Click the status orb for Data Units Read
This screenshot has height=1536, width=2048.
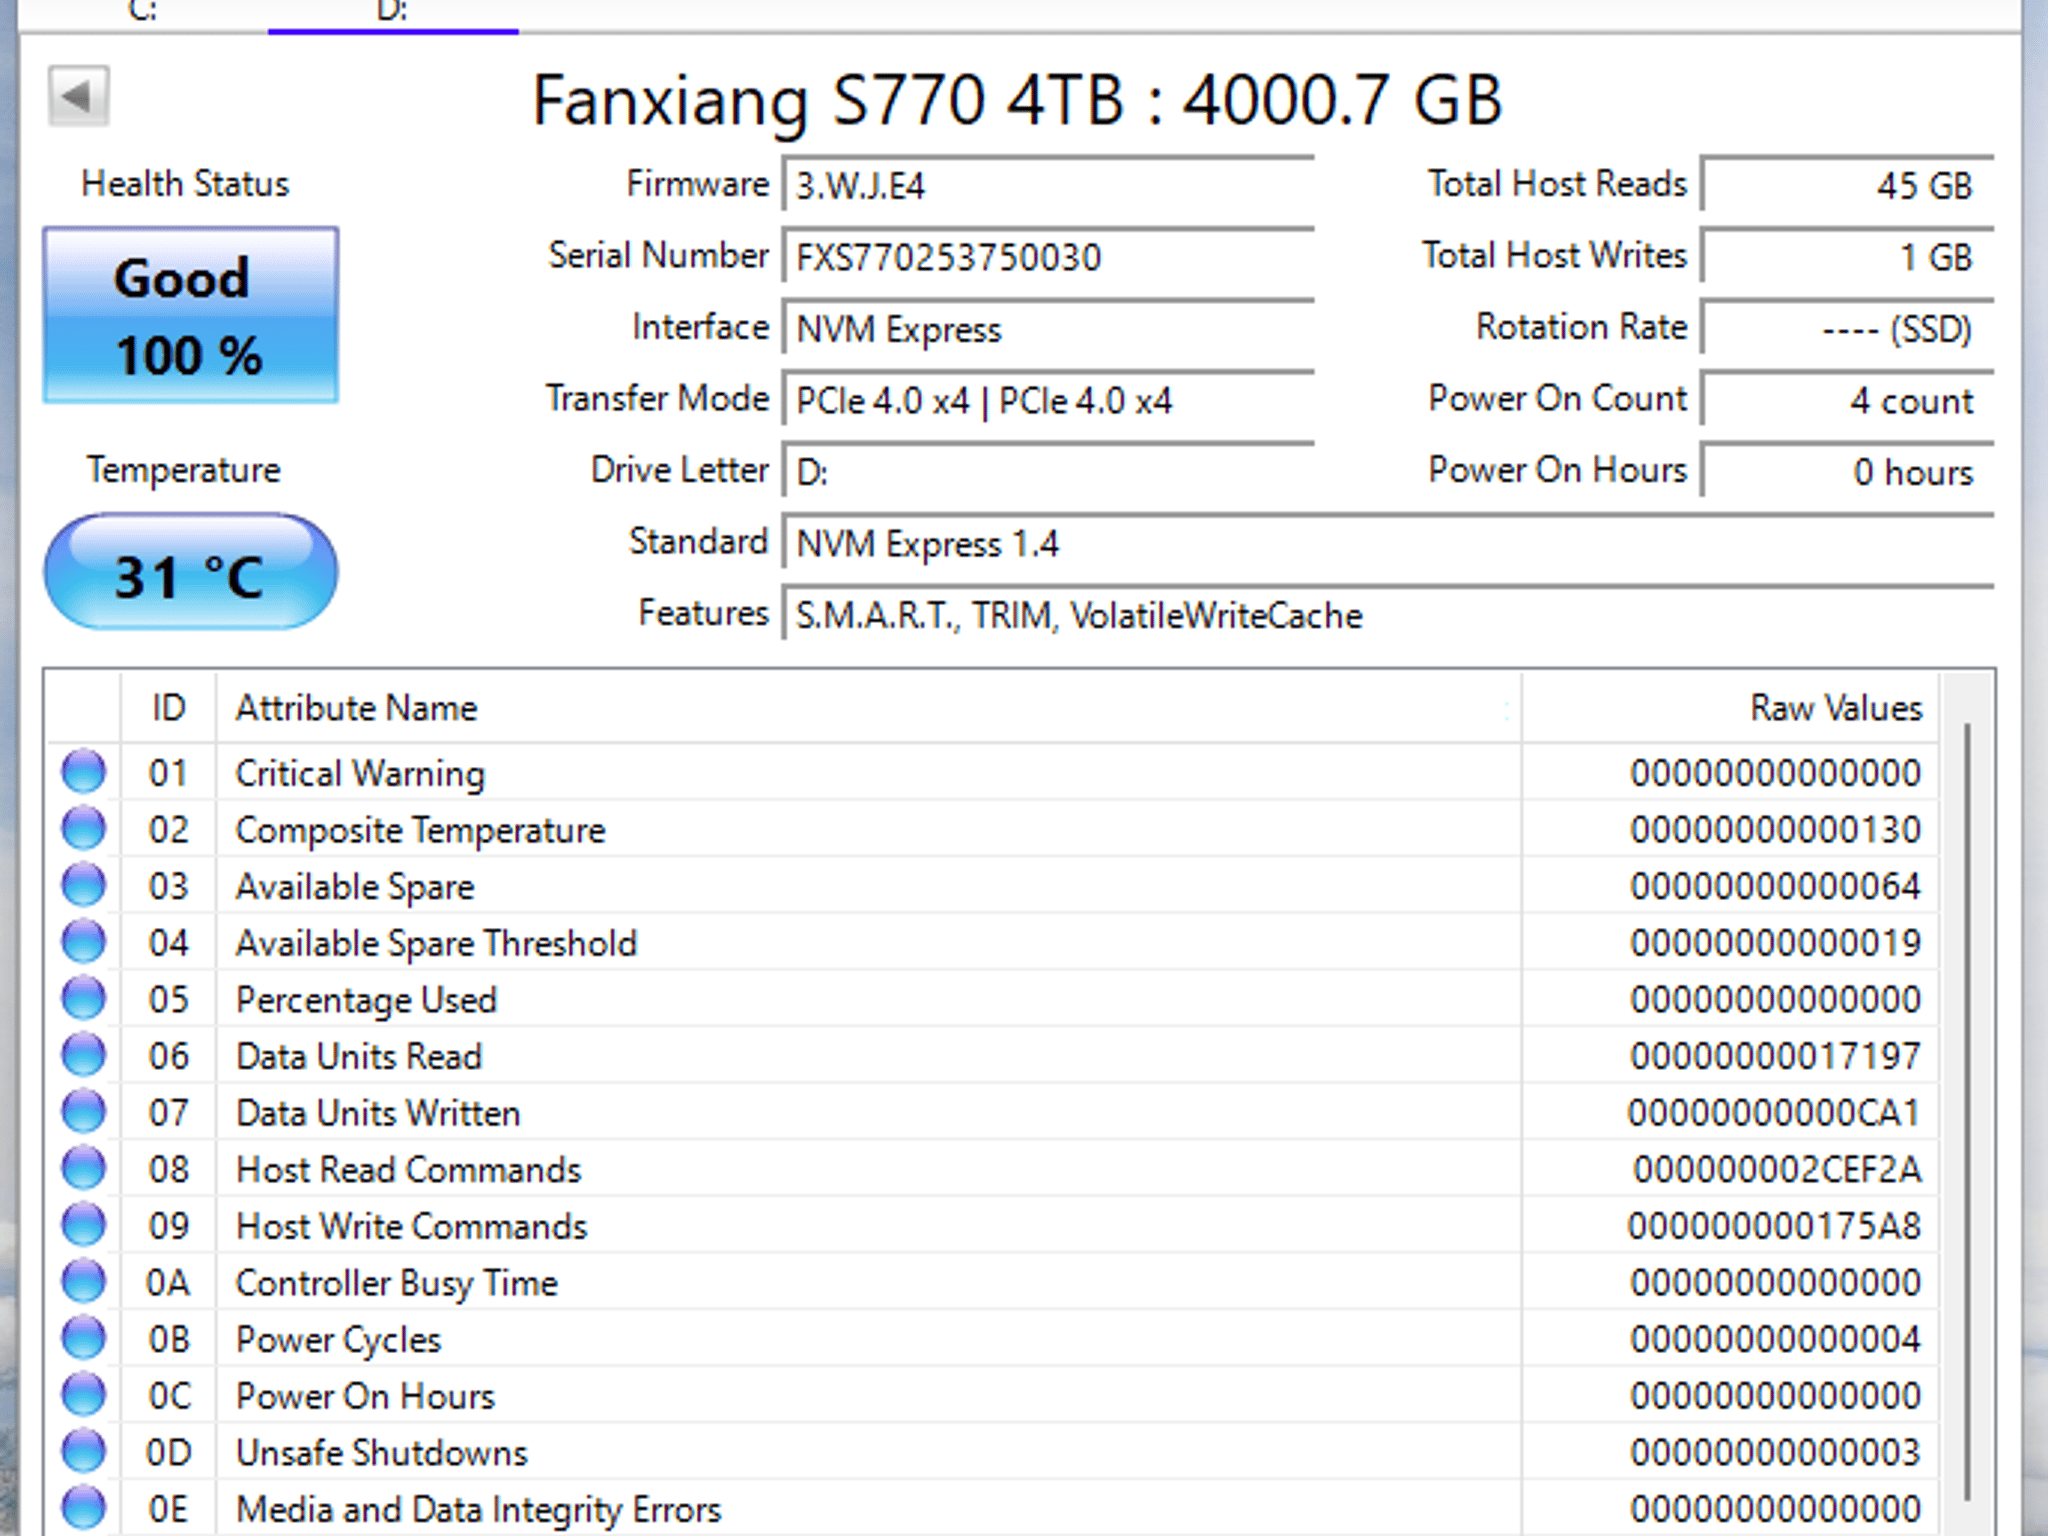point(83,1055)
